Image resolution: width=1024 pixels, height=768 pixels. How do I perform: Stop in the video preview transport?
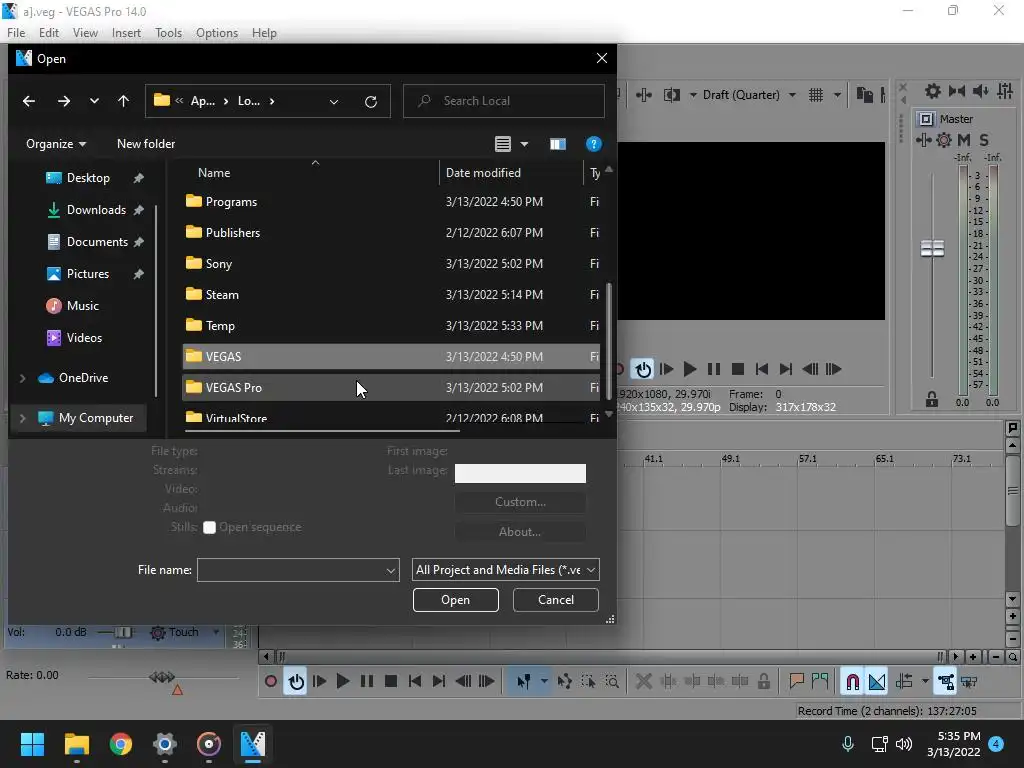click(x=738, y=370)
